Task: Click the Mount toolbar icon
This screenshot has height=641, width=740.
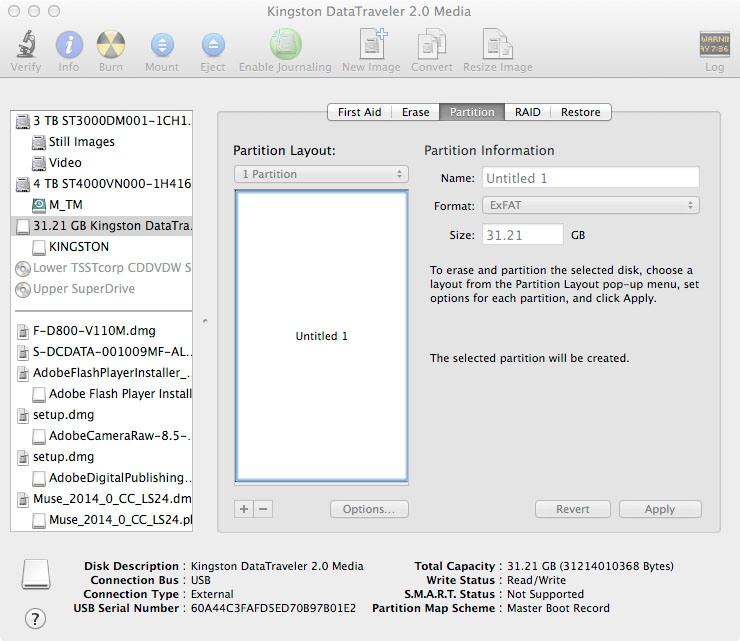Action: point(162,45)
